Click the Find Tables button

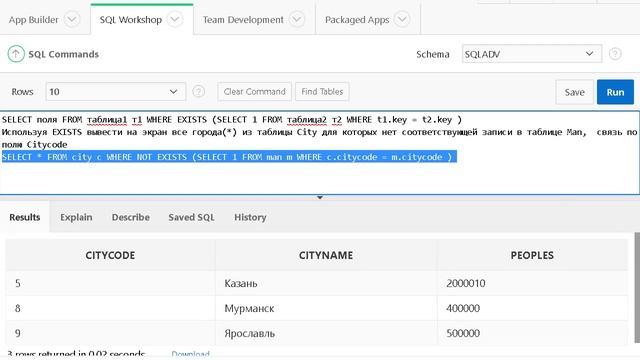(322, 91)
